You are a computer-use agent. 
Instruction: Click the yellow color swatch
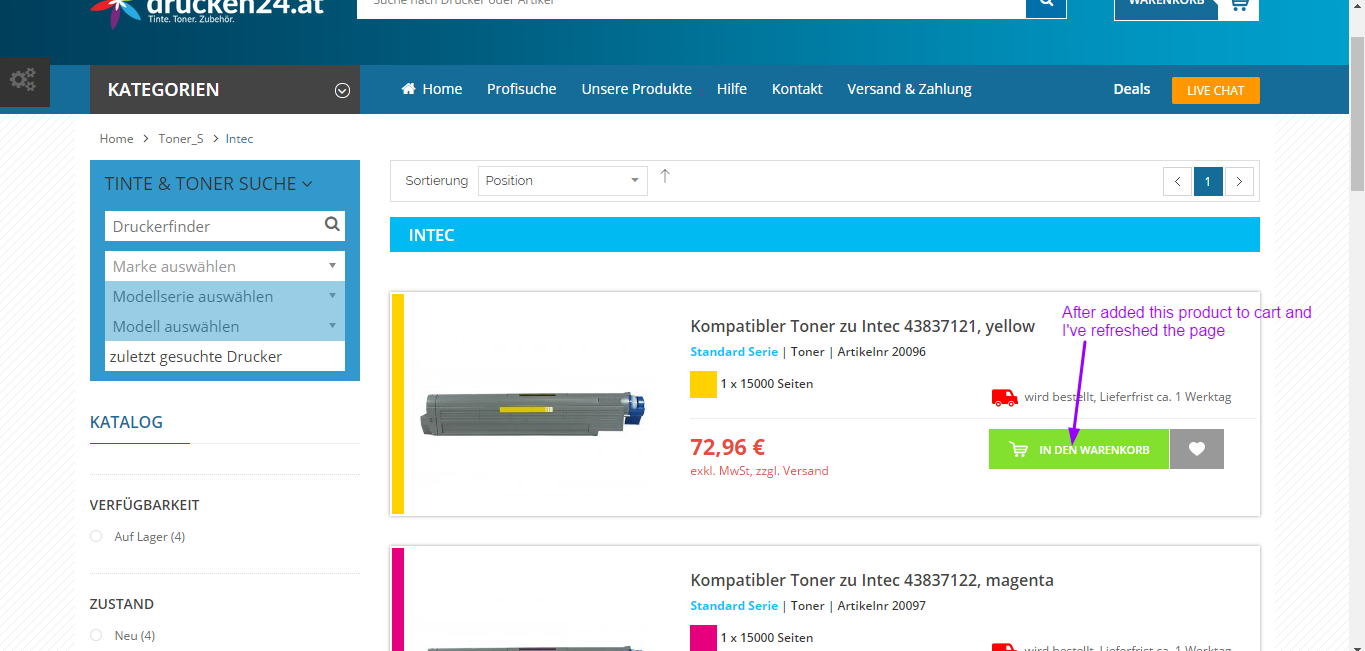pos(704,385)
